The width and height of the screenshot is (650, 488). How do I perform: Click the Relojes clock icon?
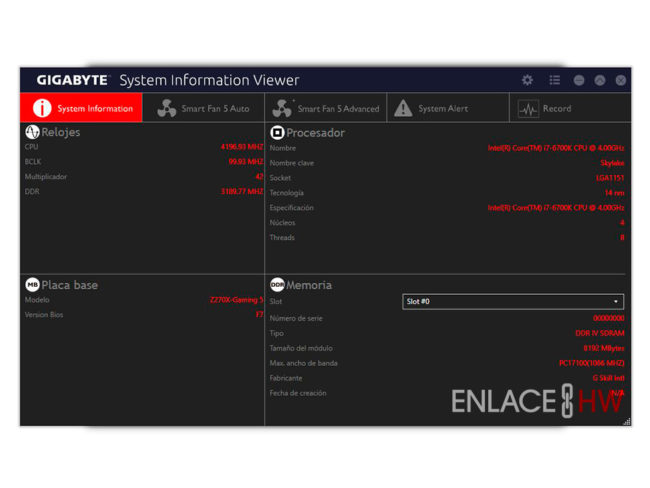tap(31, 132)
